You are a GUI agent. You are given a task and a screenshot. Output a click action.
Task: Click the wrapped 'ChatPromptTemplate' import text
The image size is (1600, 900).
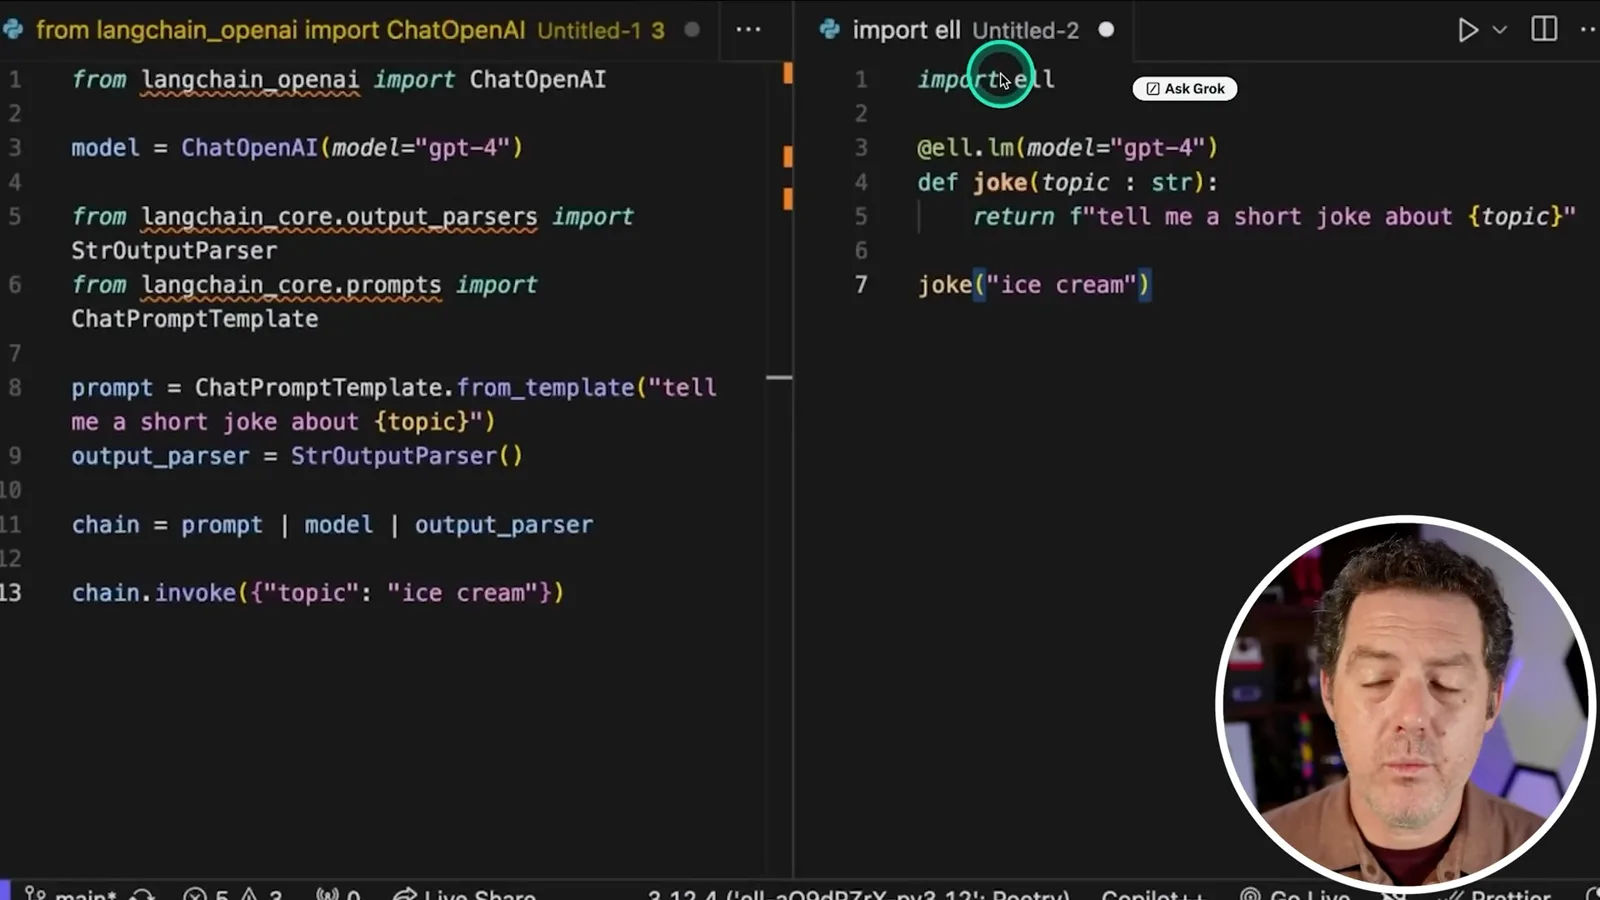(195, 319)
